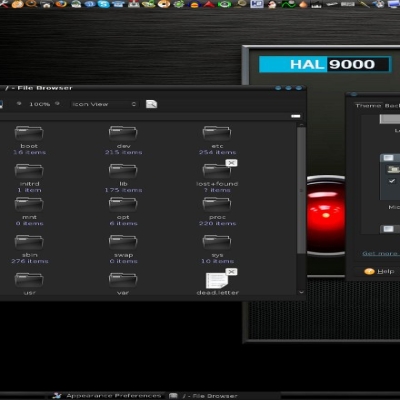
Task: Click the '175 items' label under lib
Action: [x=123, y=190]
